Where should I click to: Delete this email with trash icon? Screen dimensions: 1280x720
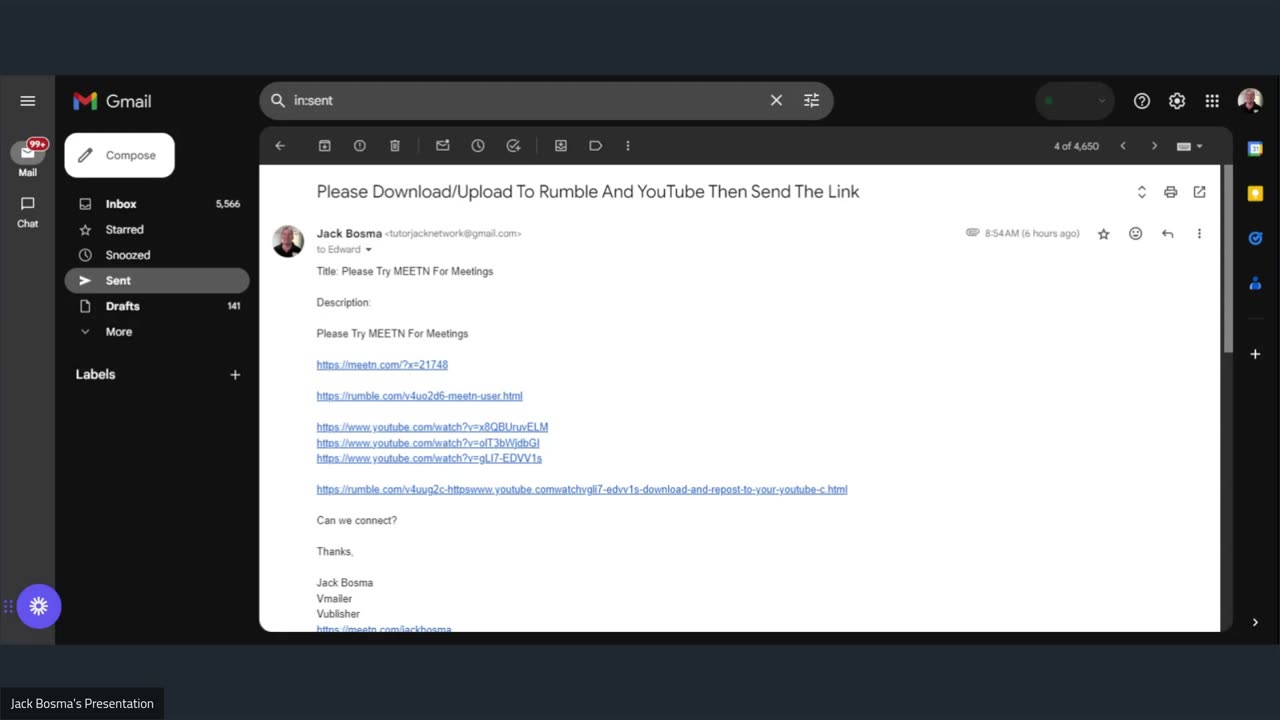395,146
